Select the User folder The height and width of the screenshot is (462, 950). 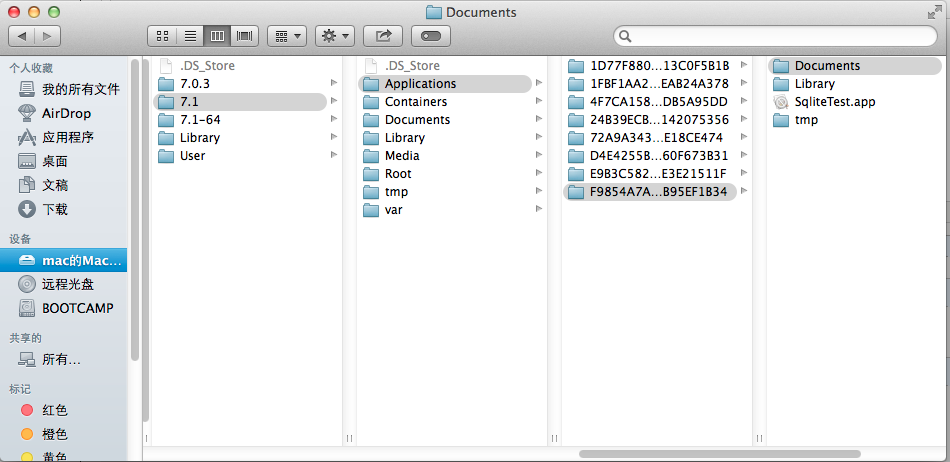click(x=242, y=156)
